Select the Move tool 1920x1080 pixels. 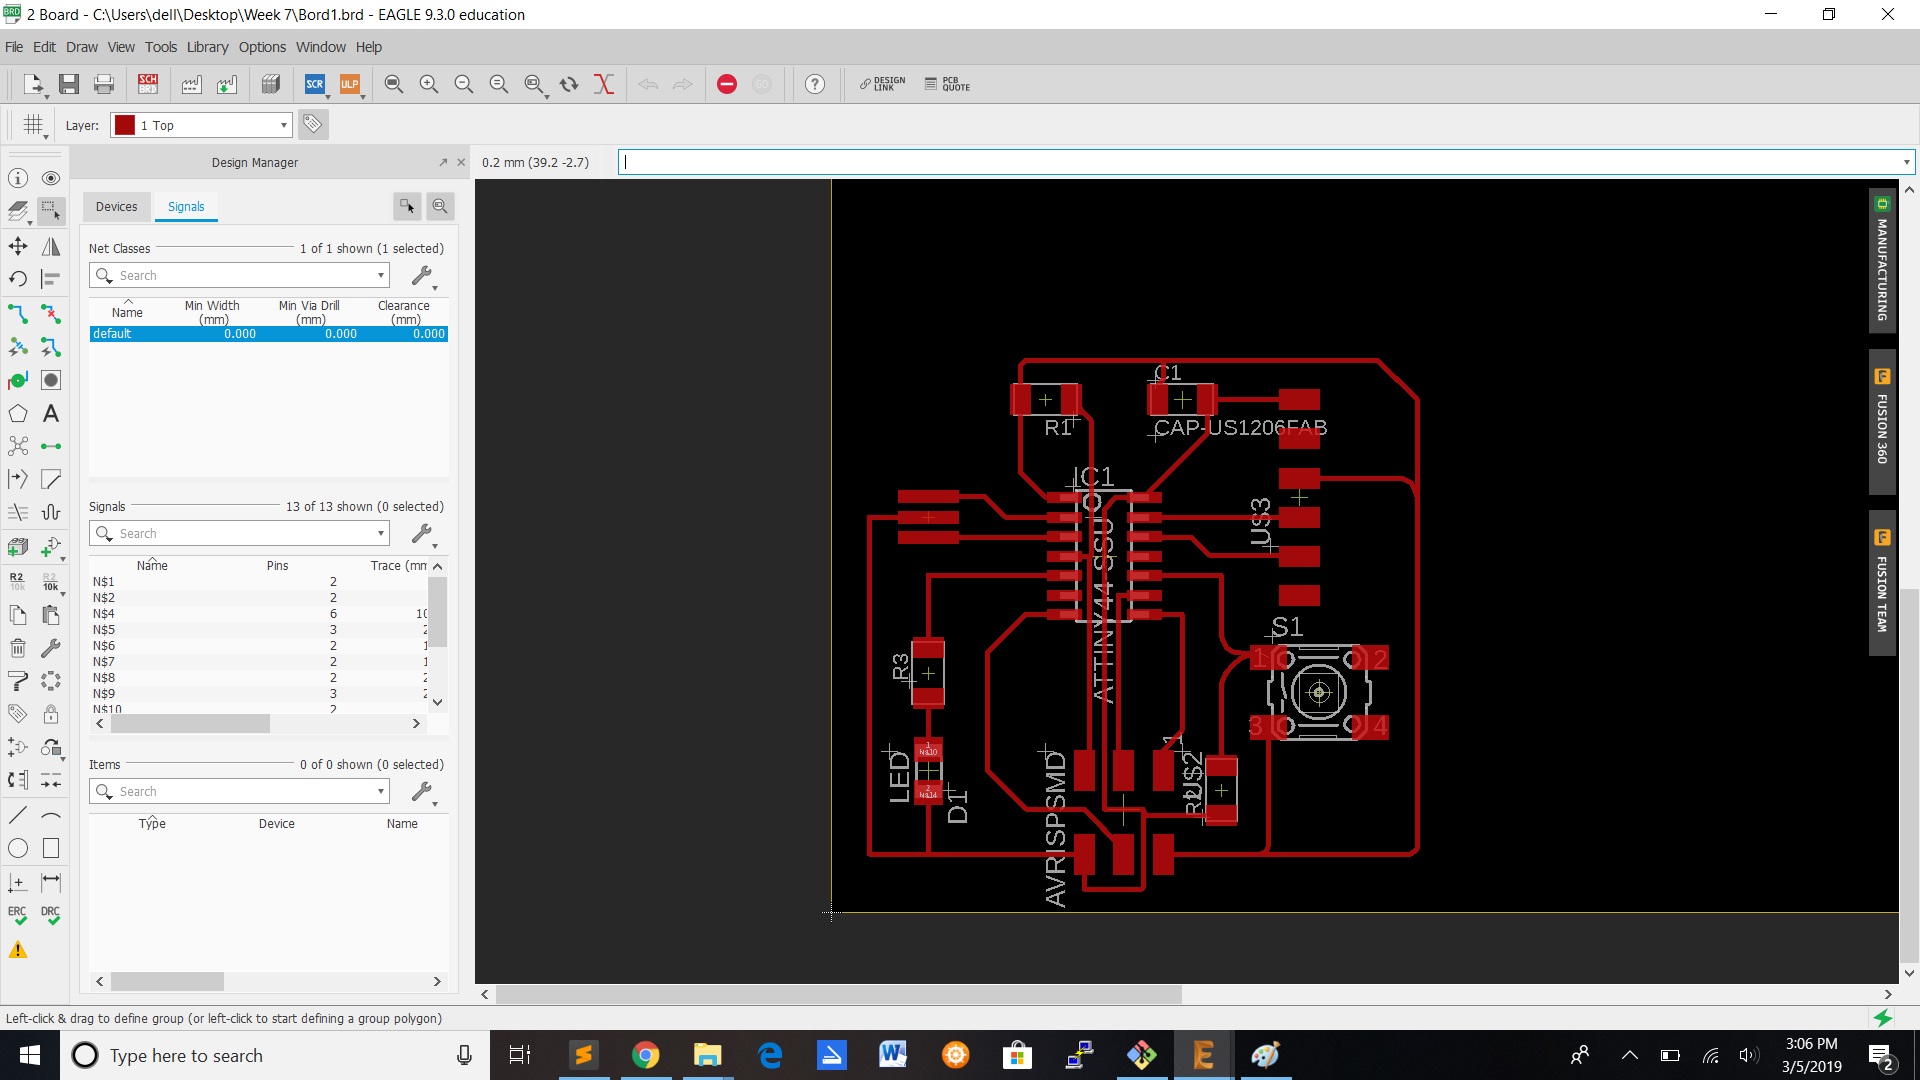coord(18,247)
